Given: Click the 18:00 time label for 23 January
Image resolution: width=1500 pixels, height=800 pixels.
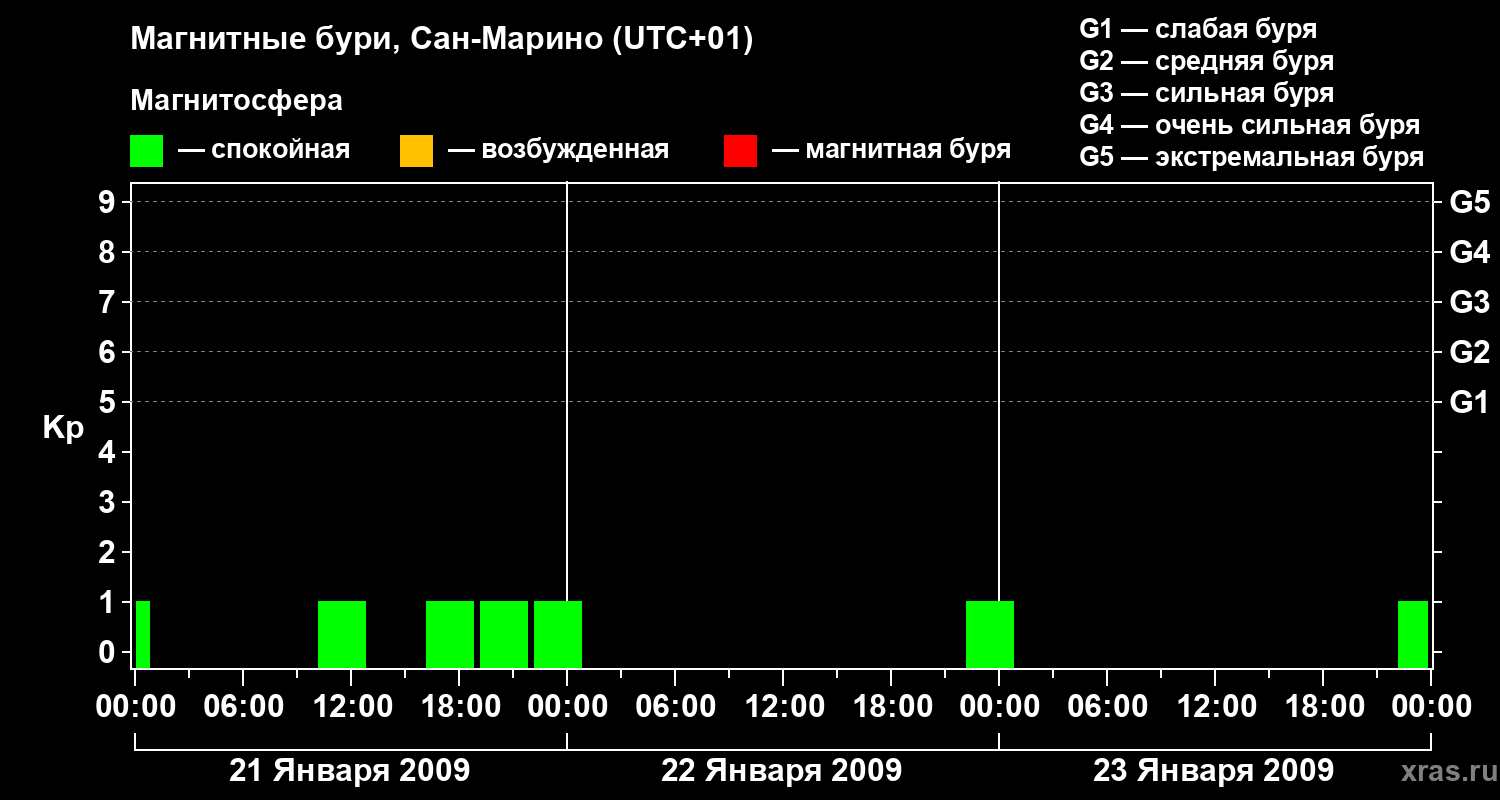Looking at the screenshot, I should tap(1323, 707).
